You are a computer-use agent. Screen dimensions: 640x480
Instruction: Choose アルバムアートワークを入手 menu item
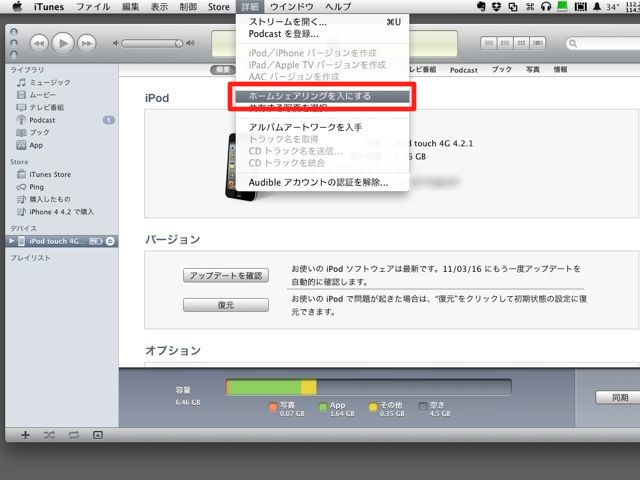(322, 127)
